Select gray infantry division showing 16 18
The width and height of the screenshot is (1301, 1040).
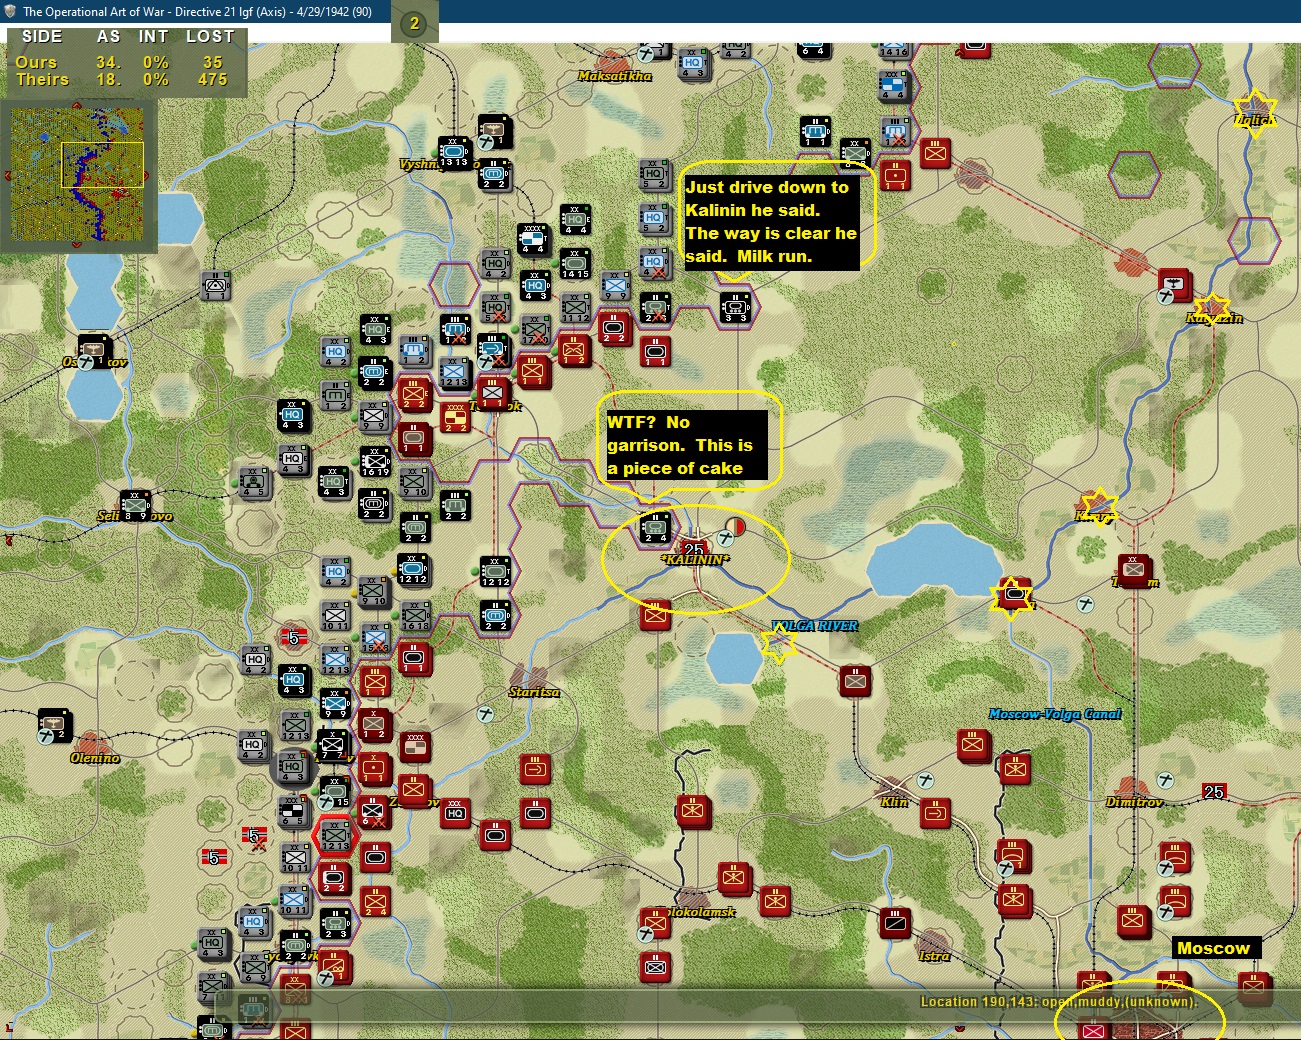pos(415,615)
